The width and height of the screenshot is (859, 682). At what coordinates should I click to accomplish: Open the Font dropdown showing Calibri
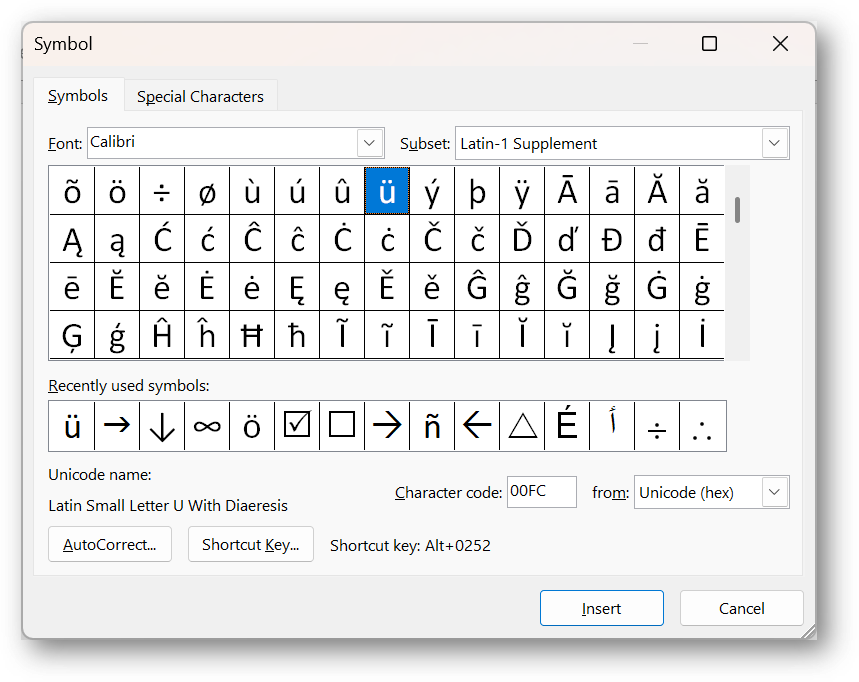pyautogui.click(x=368, y=143)
